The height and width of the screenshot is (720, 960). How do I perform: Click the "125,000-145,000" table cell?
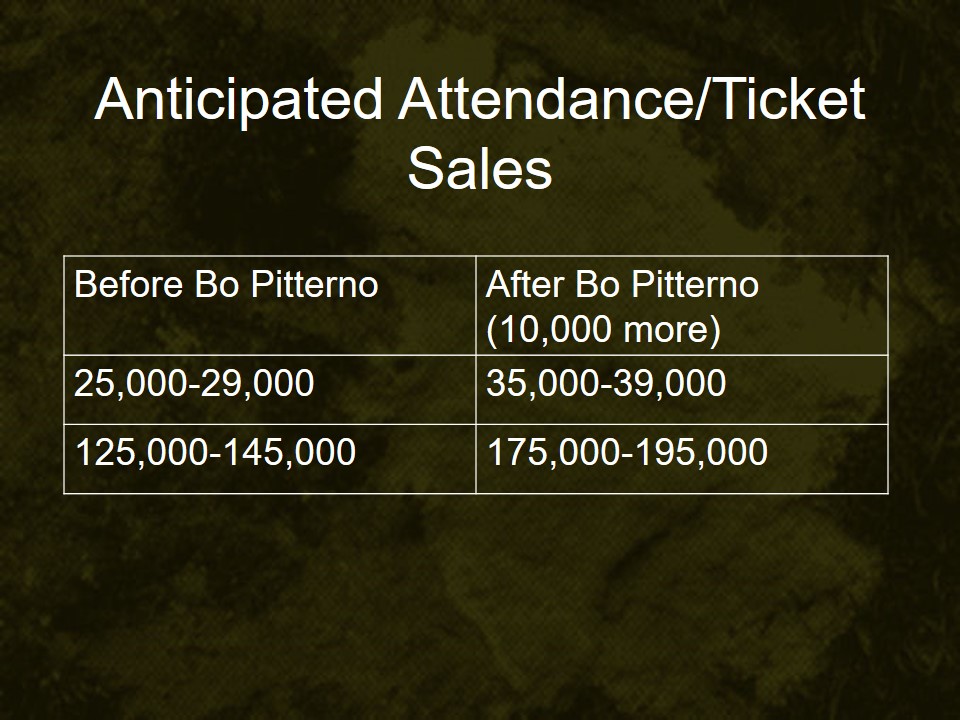pos(269,458)
